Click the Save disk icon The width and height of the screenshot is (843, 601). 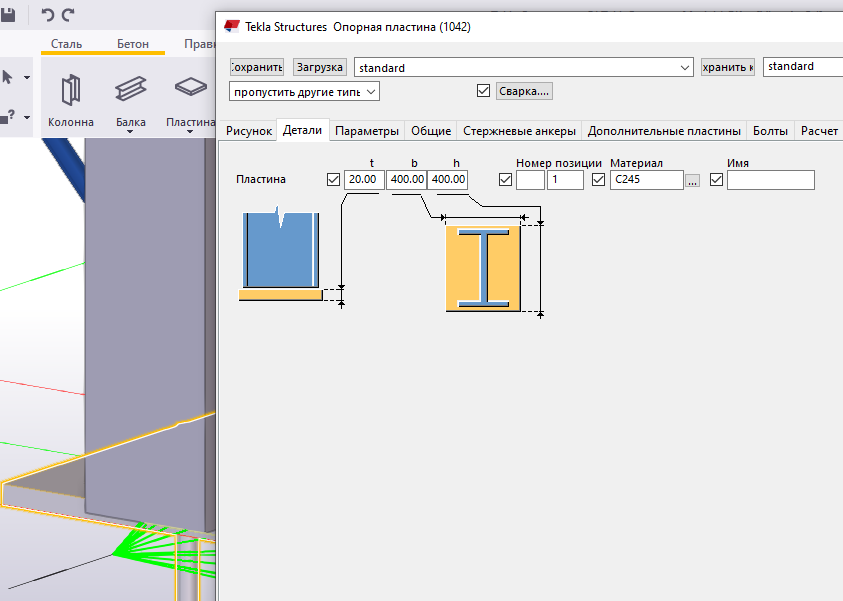click(8, 15)
